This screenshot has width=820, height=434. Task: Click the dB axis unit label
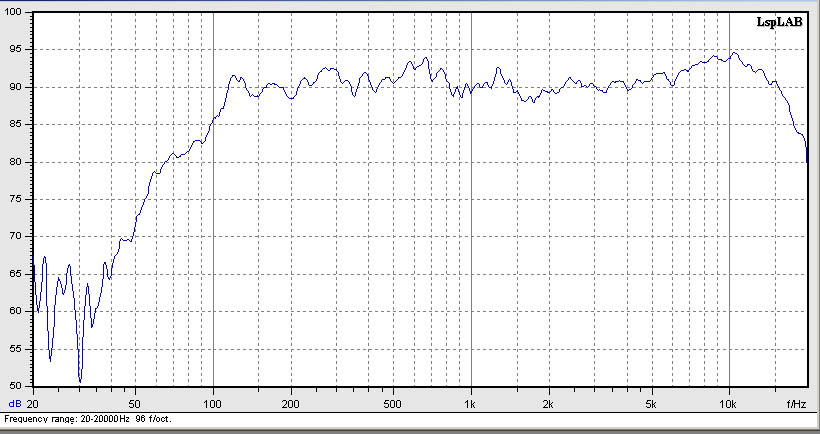pos(15,404)
